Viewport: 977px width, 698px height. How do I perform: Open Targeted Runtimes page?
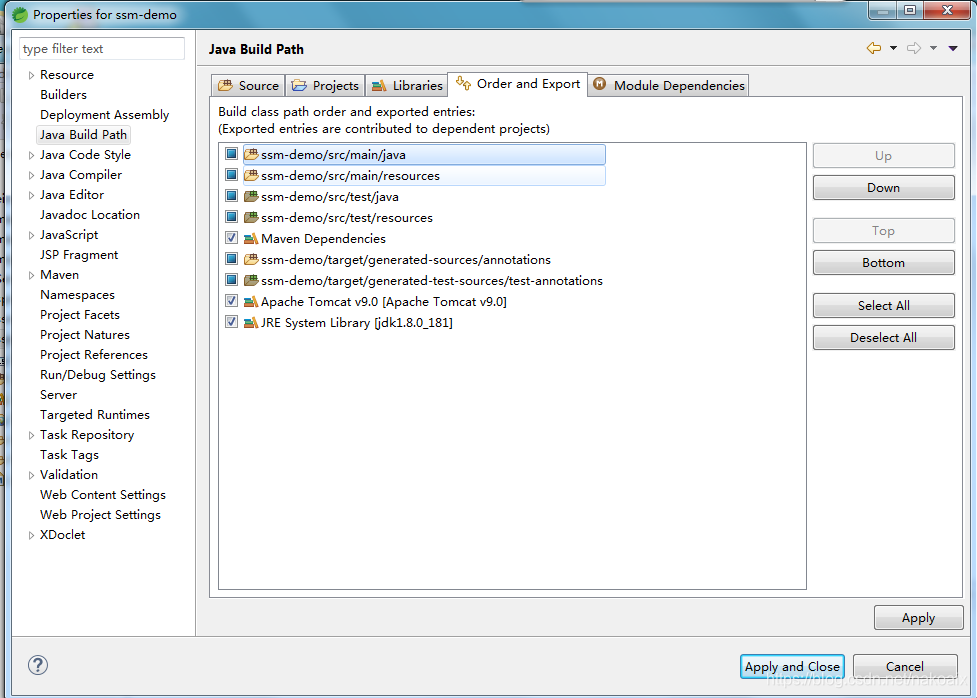point(95,414)
